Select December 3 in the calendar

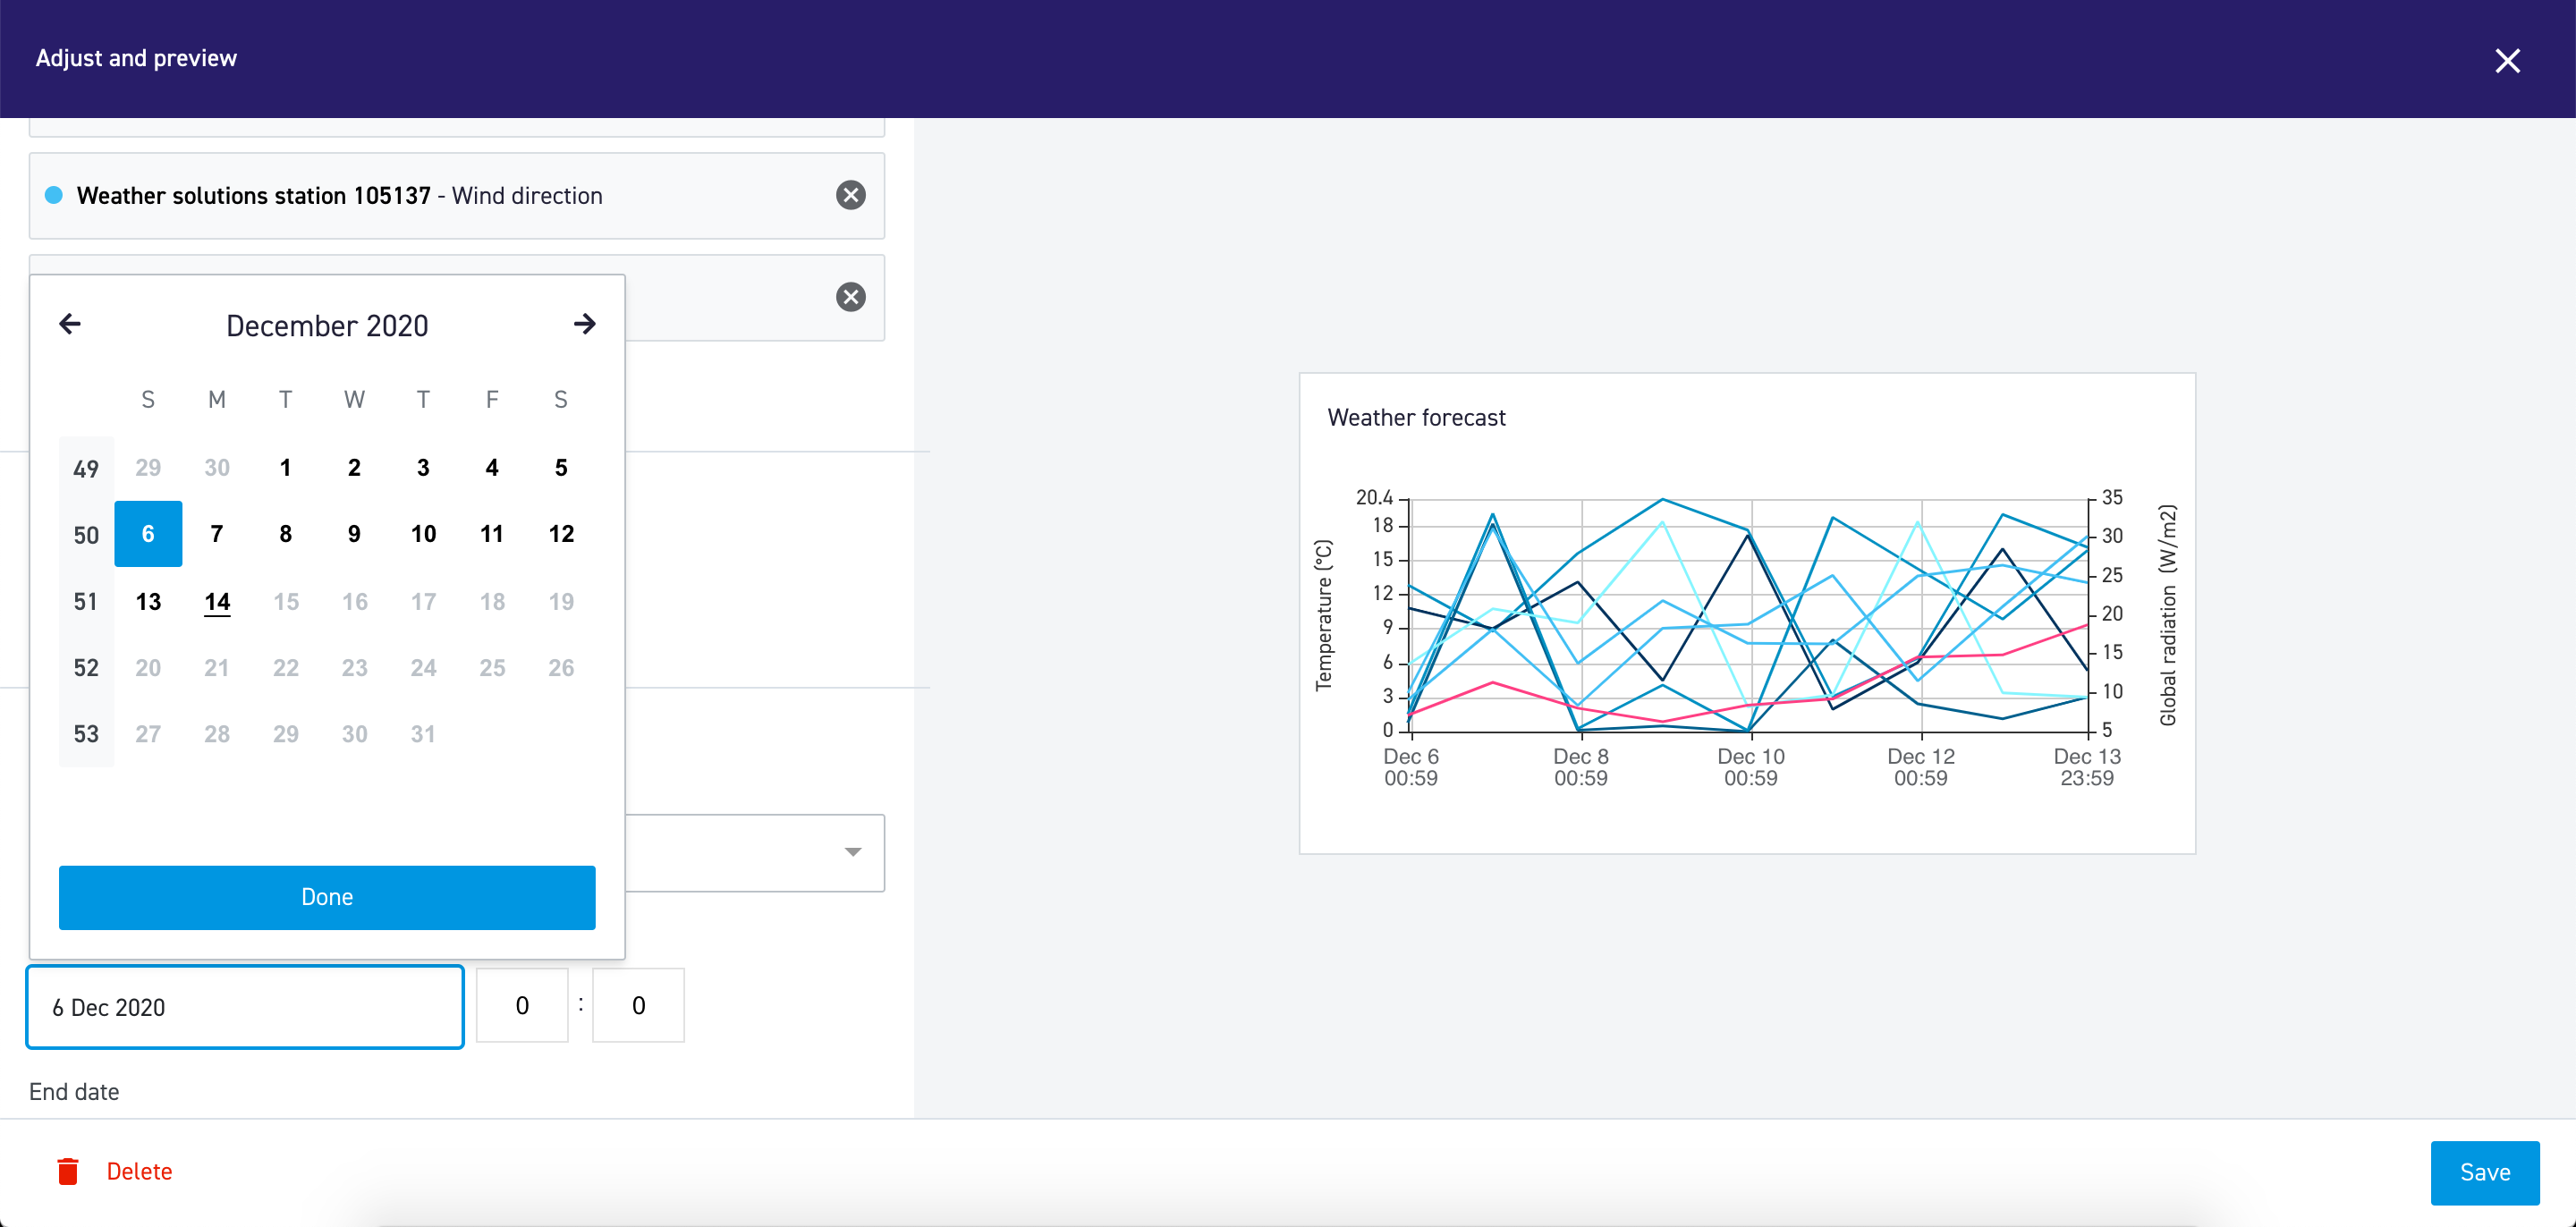click(x=423, y=468)
